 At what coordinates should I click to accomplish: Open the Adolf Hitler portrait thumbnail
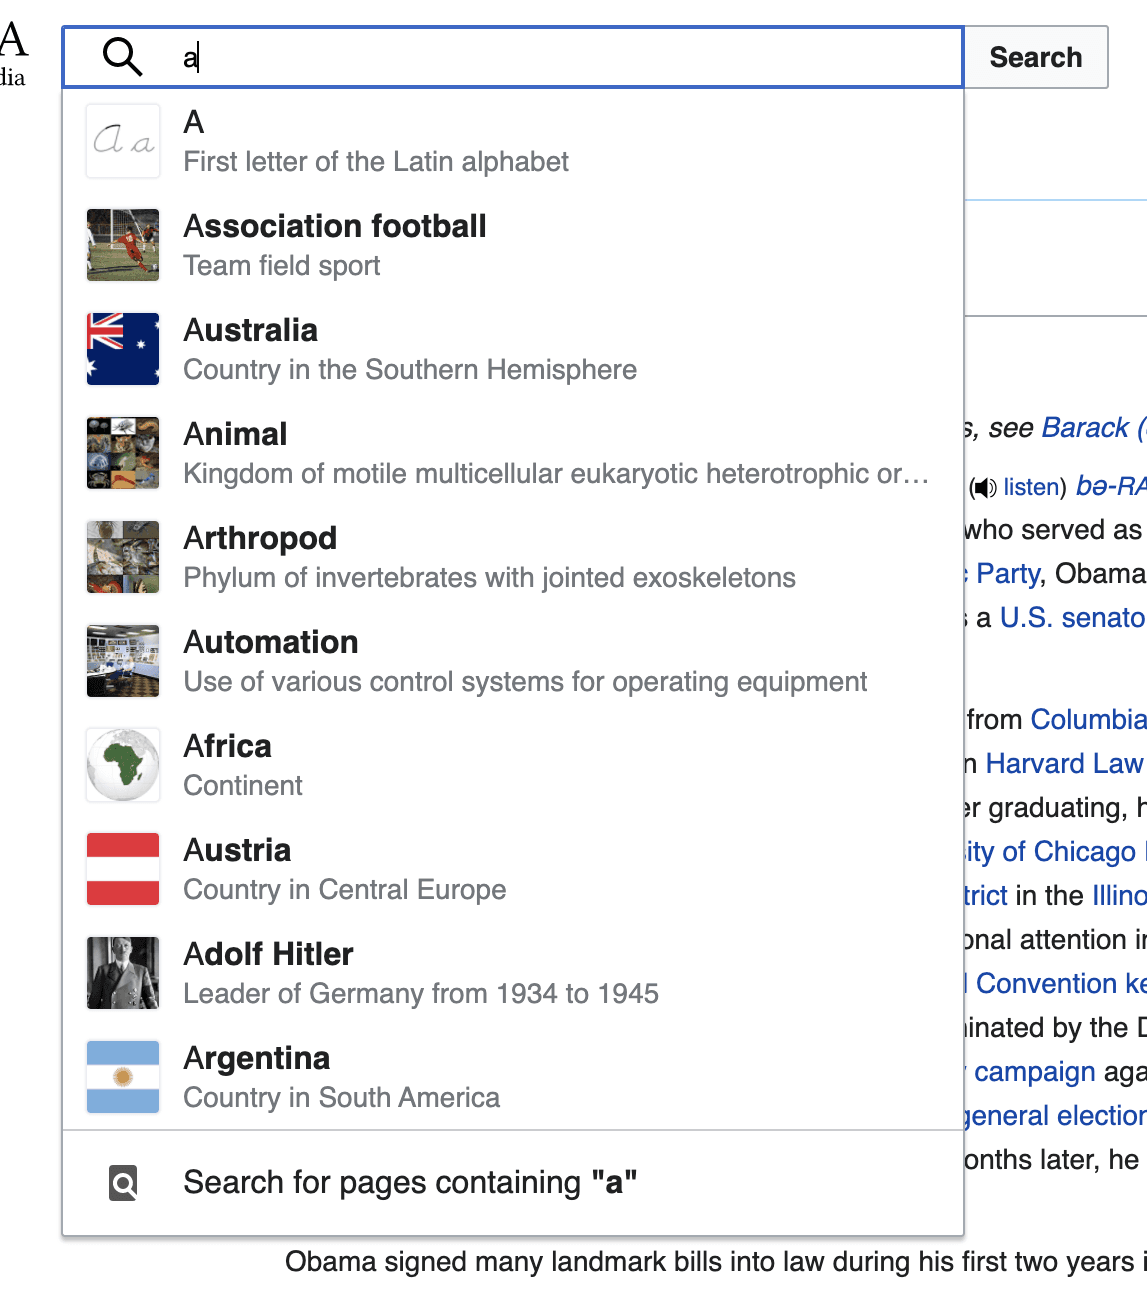pyautogui.click(x=123, y=973)
